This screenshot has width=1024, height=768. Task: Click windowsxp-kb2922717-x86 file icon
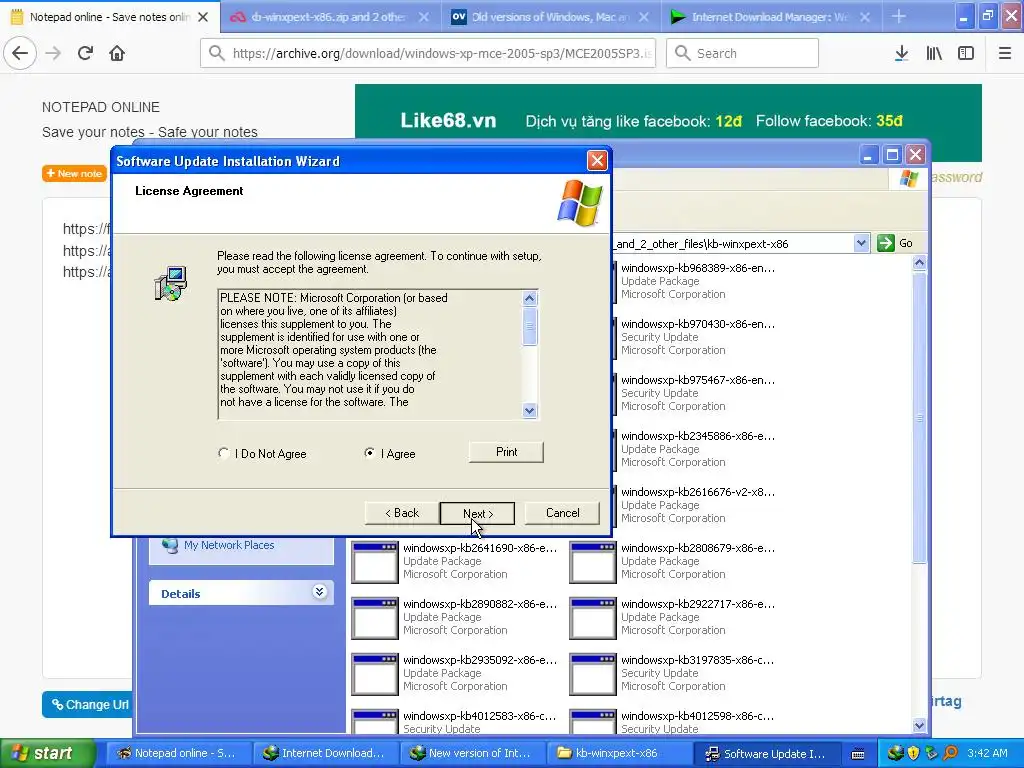click(592, 618)
